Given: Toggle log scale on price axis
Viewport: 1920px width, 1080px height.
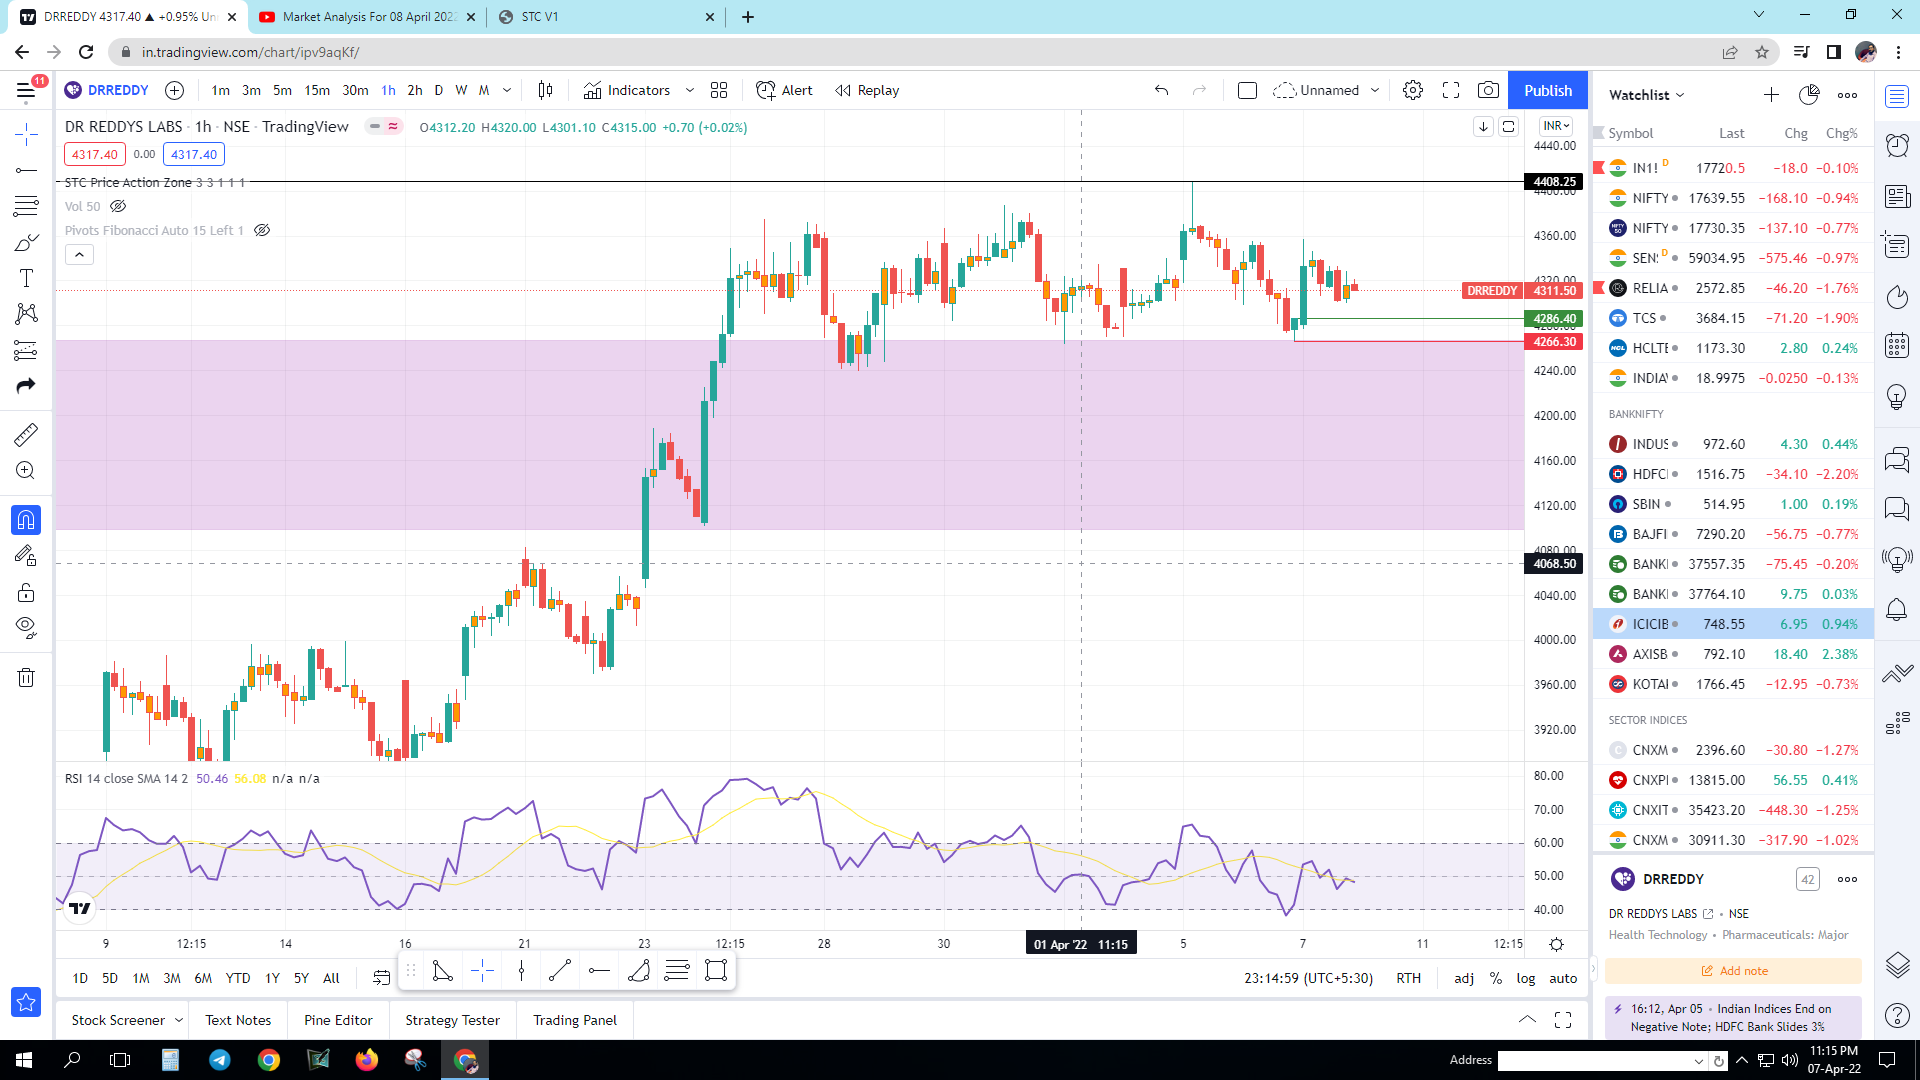Looking at the screenshot, I should (x=1525, y=978).
